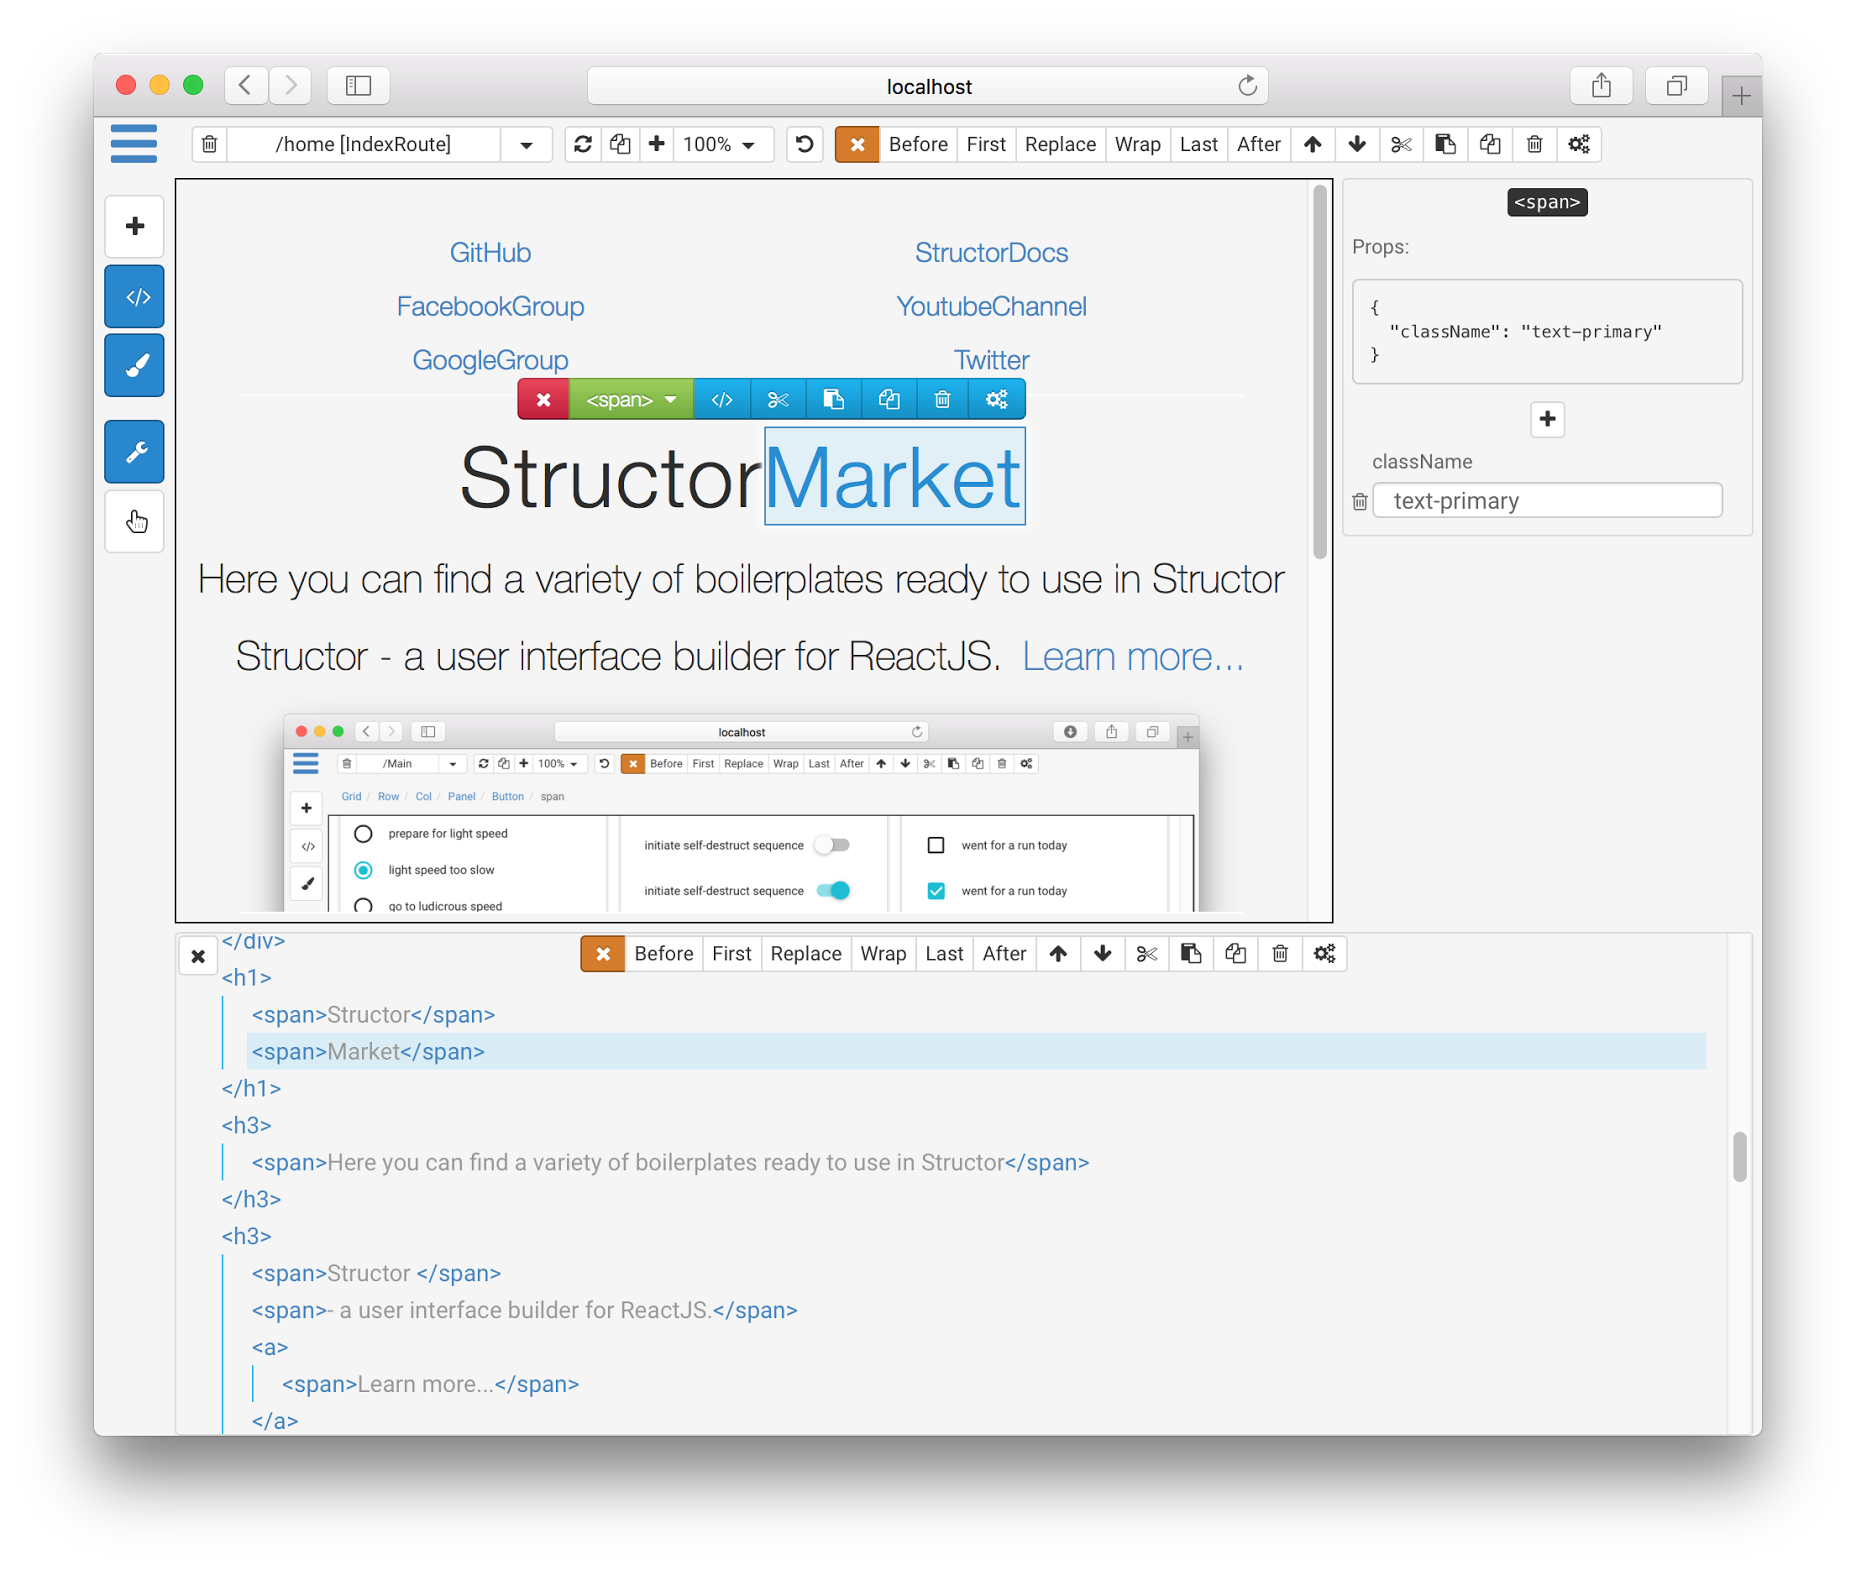Delete component trash icon in top toolbar
This screenshot has height=1570, width=1856.
pyautogui.click(x=1534, y=144)
